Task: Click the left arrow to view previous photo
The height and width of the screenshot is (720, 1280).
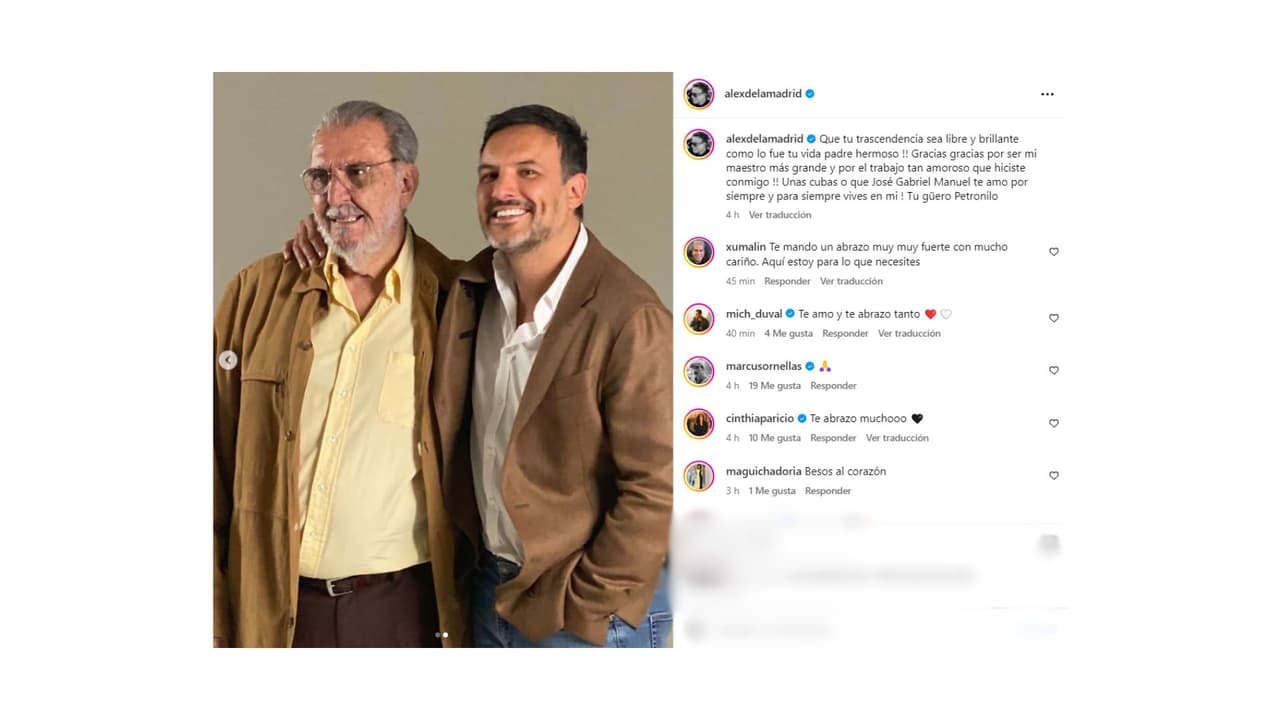Action: pos(227,359)
